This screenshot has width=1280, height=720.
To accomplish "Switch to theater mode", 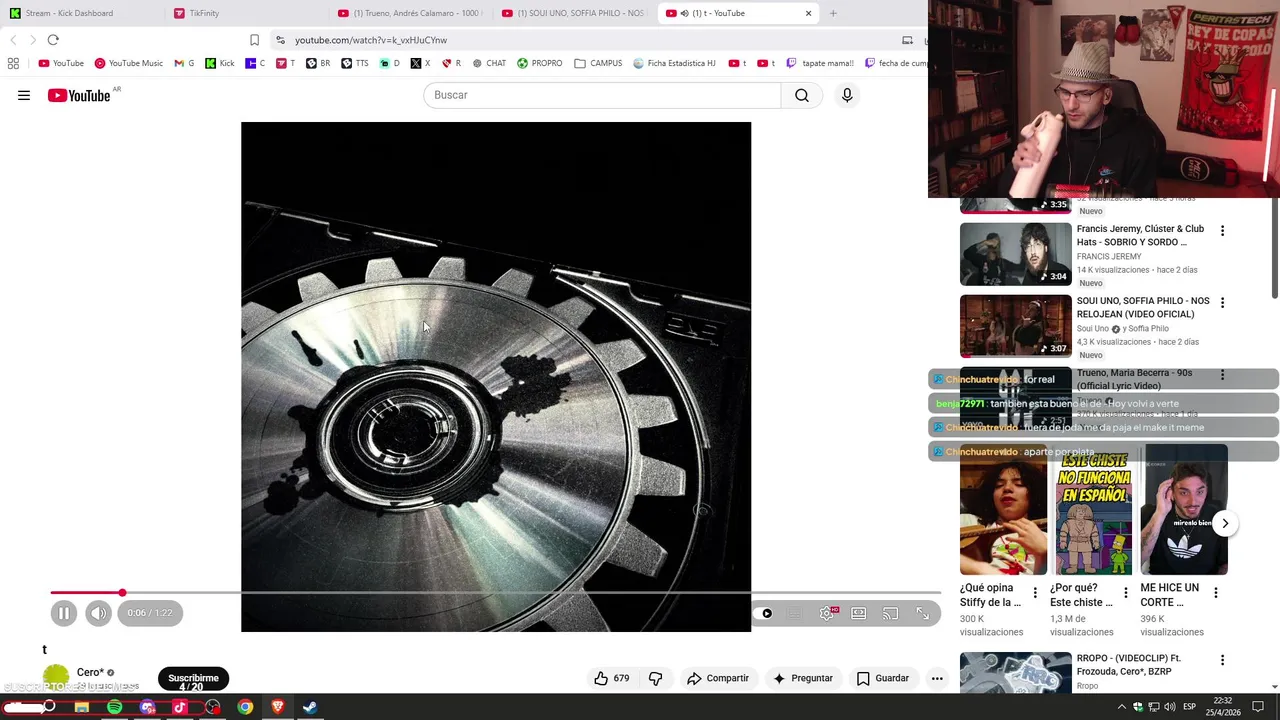I will point(858,613).
